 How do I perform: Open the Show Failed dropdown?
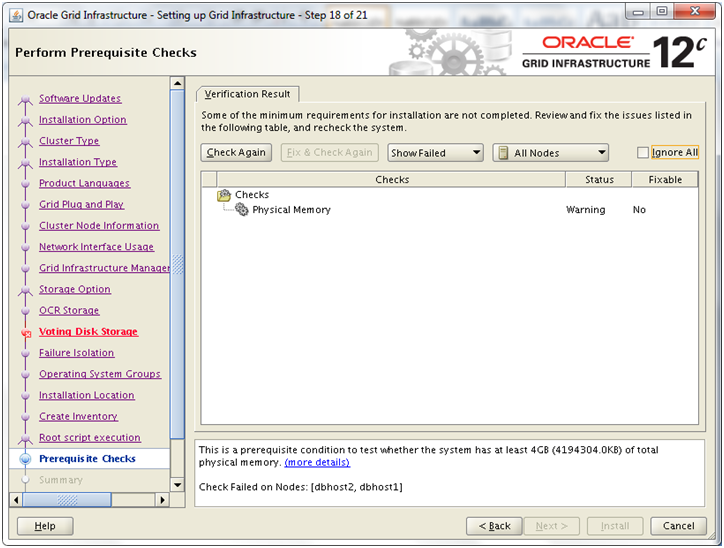pyautogui.click(x=435, y=153)
